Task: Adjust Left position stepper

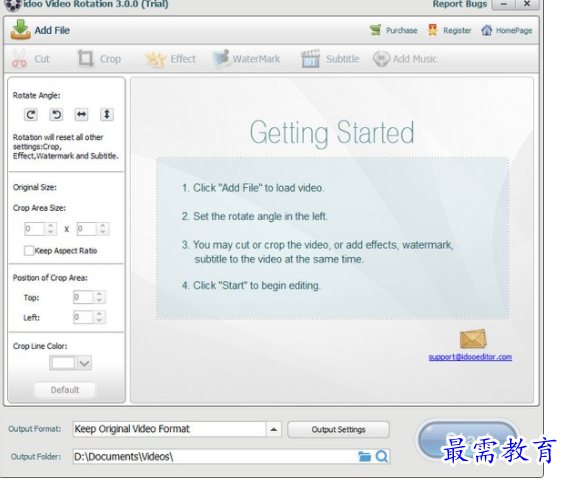Action: [99, 317]
